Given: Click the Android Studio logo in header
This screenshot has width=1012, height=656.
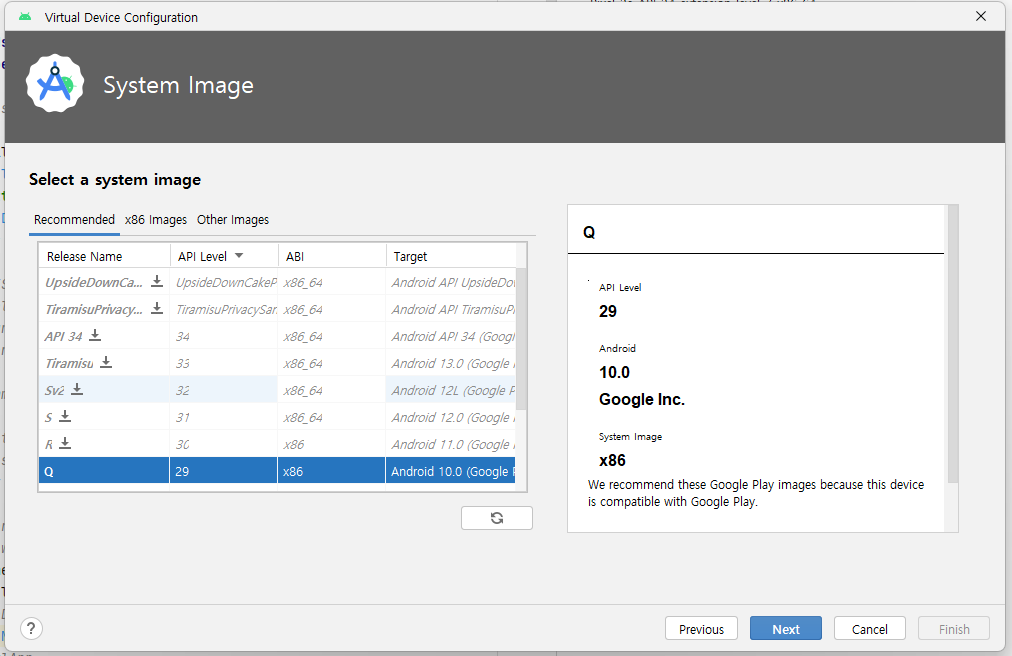Looking at the screenshot, I should 55,84.
